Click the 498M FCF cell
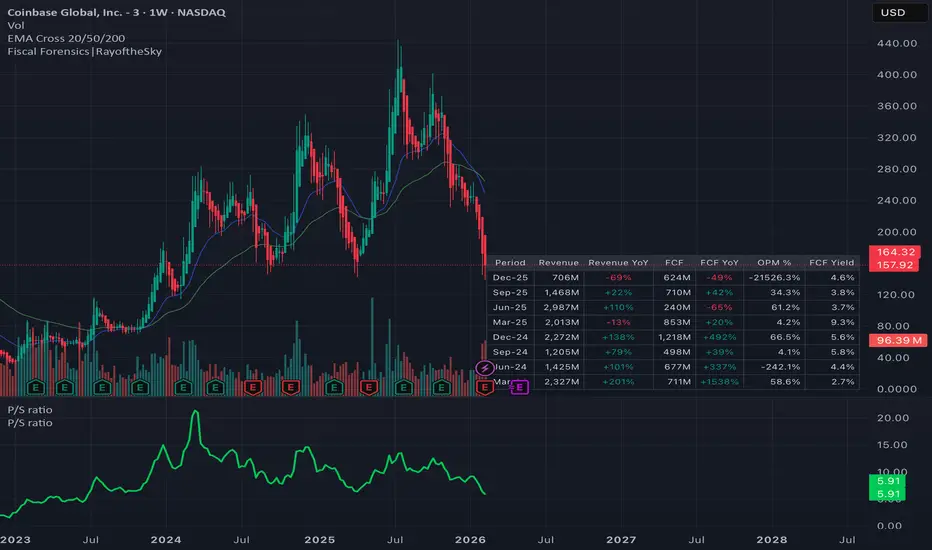The height and width of the screenshot is (550, 932). (677, 352)
